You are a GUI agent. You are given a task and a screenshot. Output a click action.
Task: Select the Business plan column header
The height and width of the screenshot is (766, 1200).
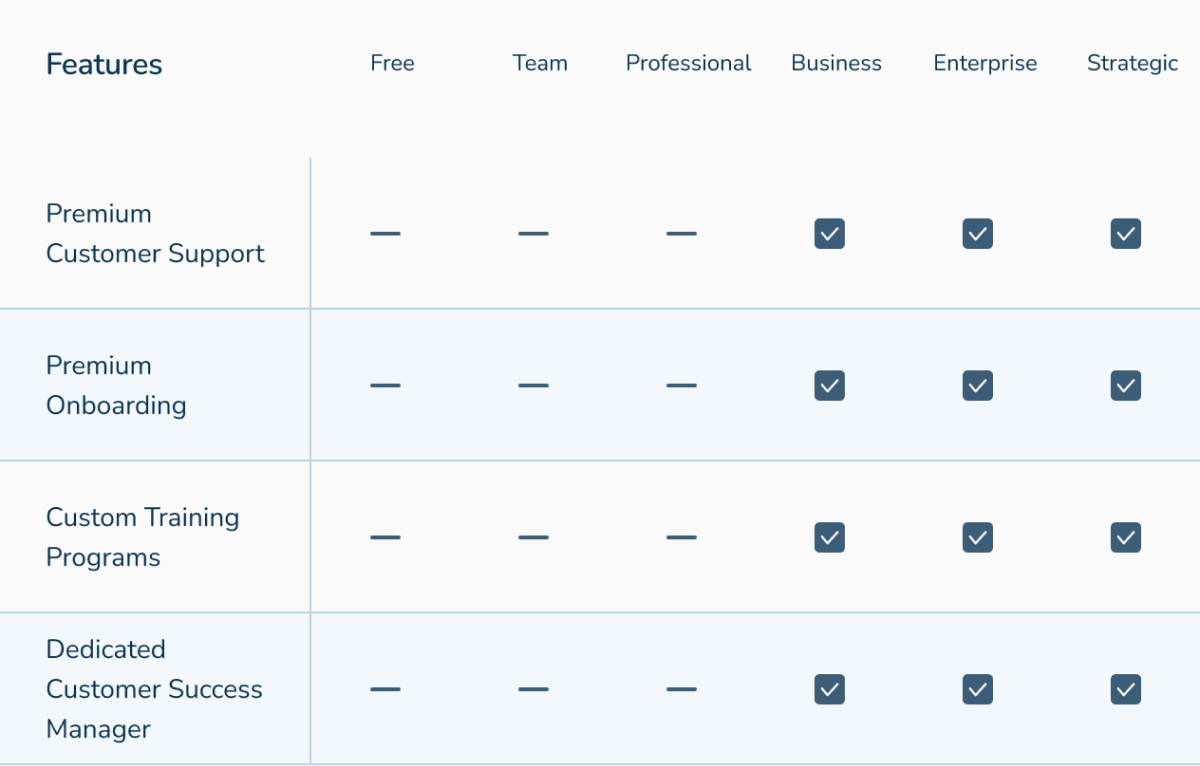click(836, 63)
